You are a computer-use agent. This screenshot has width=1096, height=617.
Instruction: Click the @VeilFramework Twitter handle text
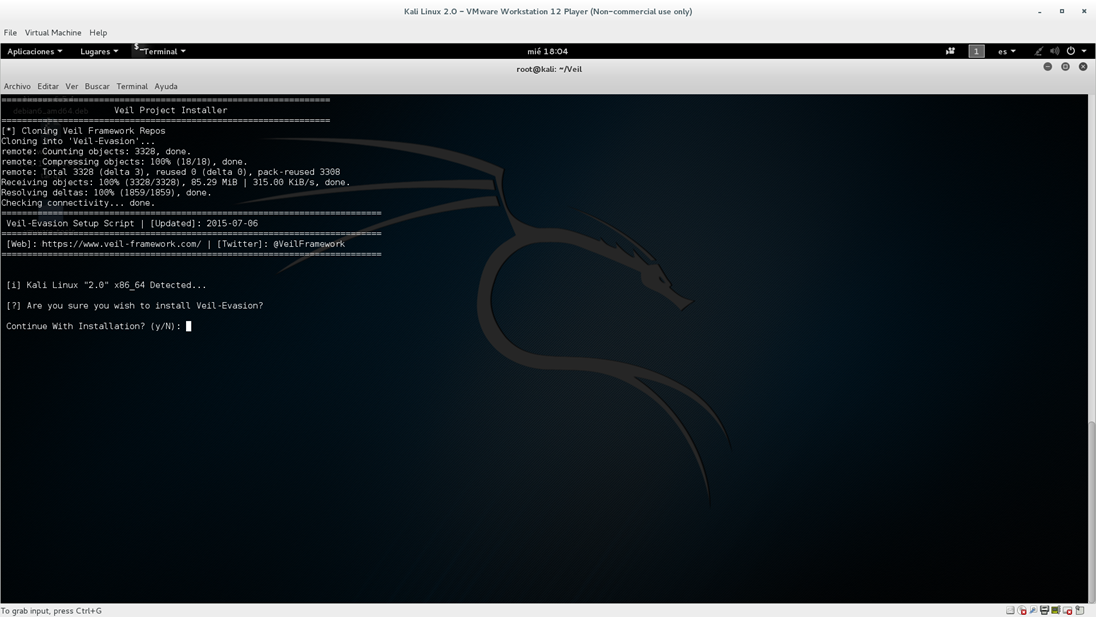(x=309, y=244)
